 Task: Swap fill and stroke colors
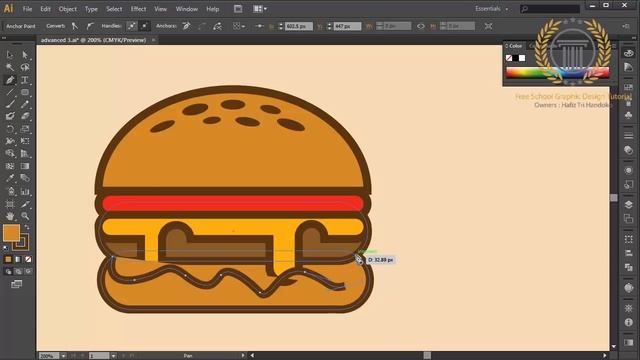27,227
